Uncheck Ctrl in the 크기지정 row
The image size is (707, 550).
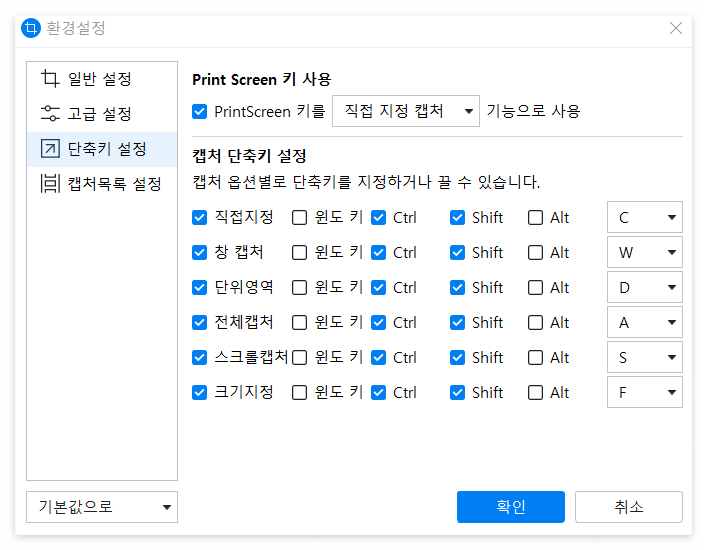point(378,393)
